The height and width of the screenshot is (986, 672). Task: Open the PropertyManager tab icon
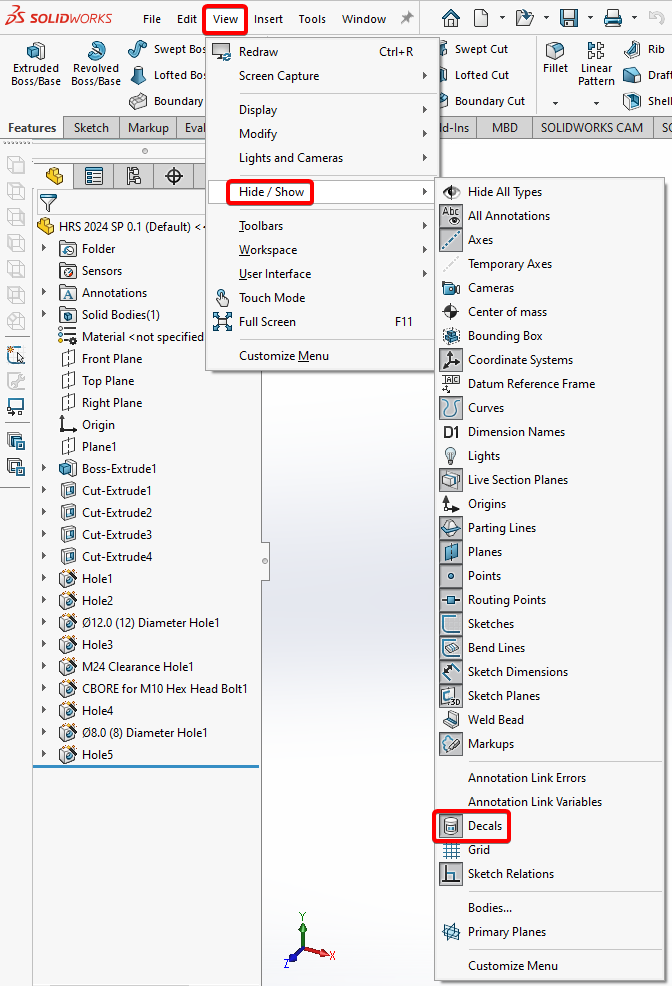pyautogui.click(x=94, y=176)
